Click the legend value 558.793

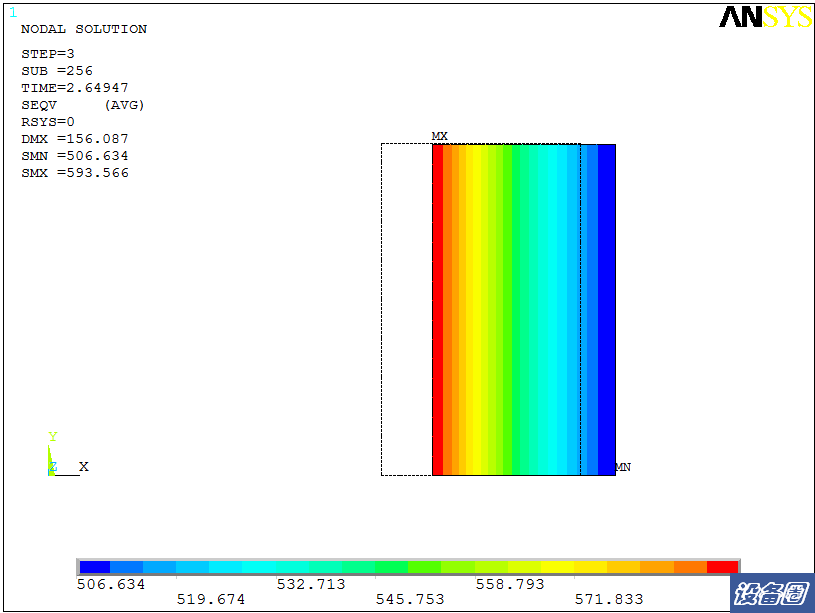click(509, 584)
